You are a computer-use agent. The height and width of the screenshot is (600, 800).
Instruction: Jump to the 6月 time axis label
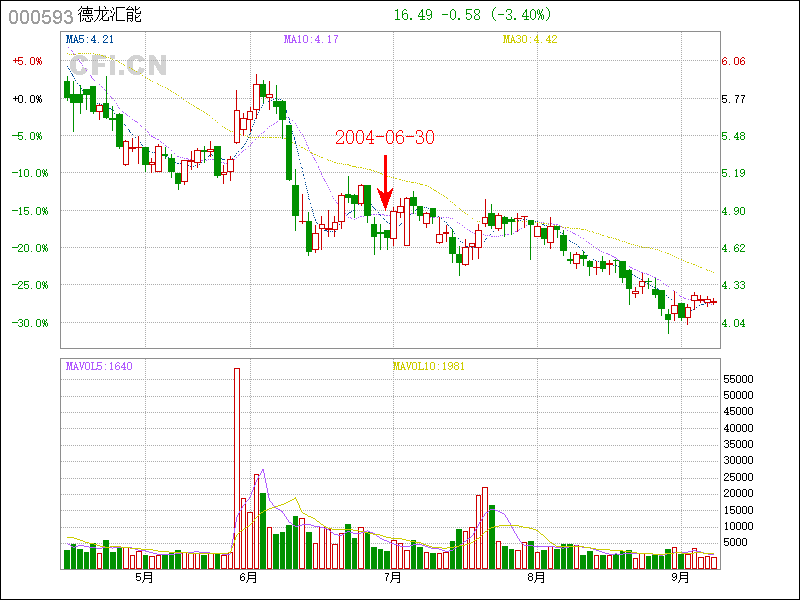[248, 577]
